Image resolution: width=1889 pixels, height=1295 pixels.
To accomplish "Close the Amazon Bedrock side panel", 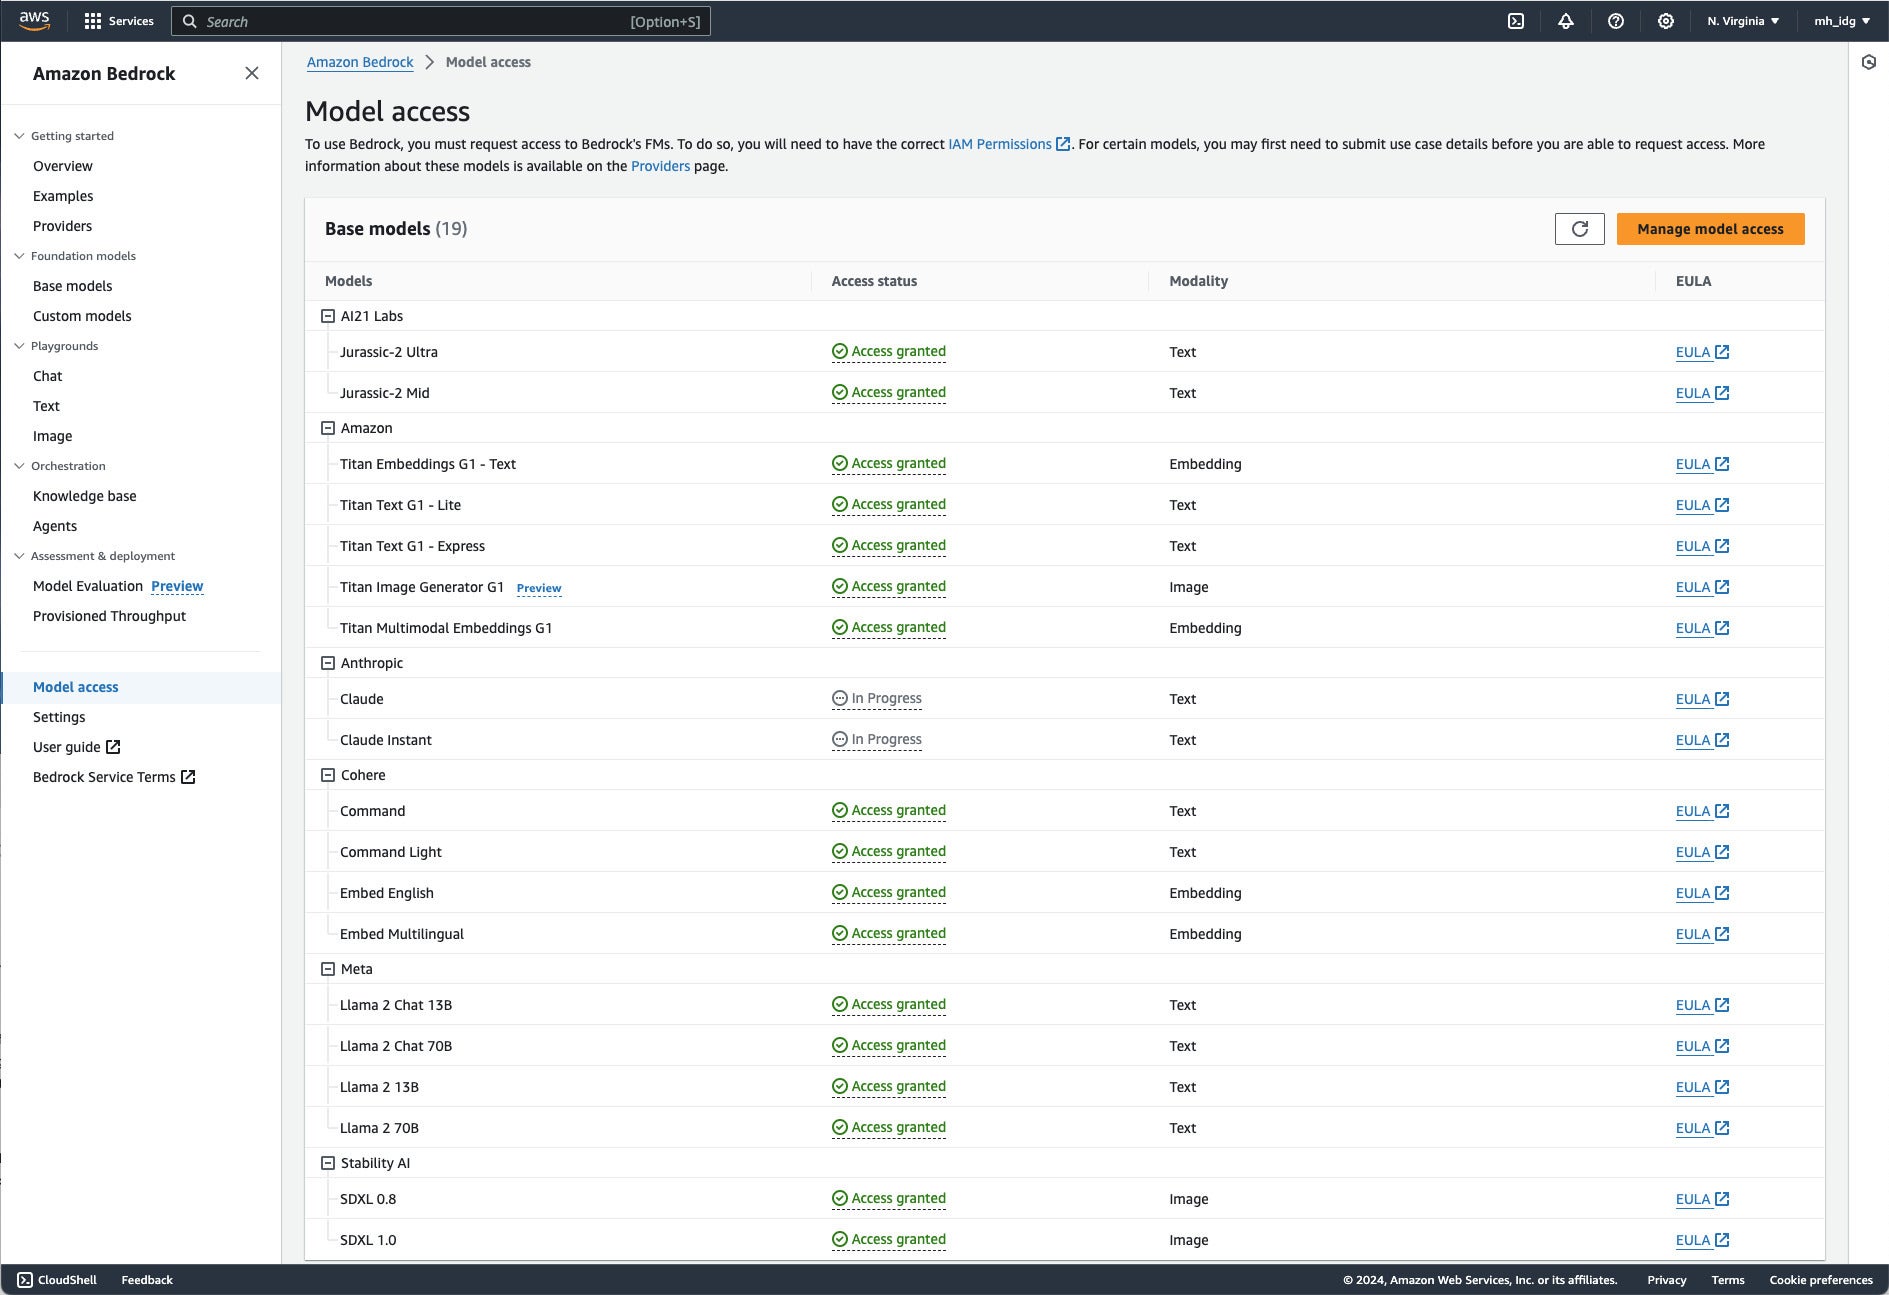I will (x=252, y=73).
